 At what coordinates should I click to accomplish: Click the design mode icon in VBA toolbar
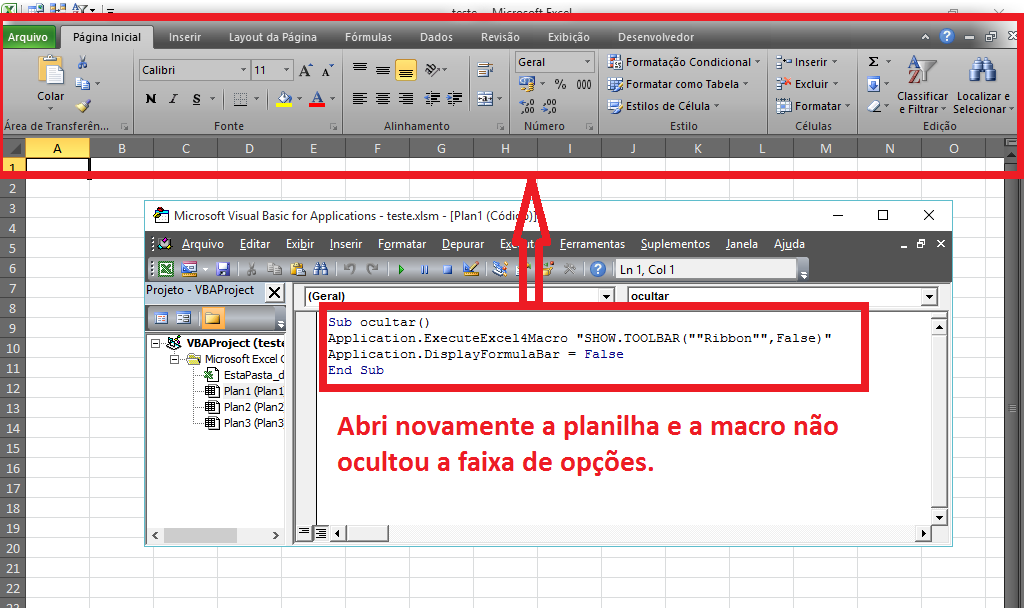coord(471,269)
